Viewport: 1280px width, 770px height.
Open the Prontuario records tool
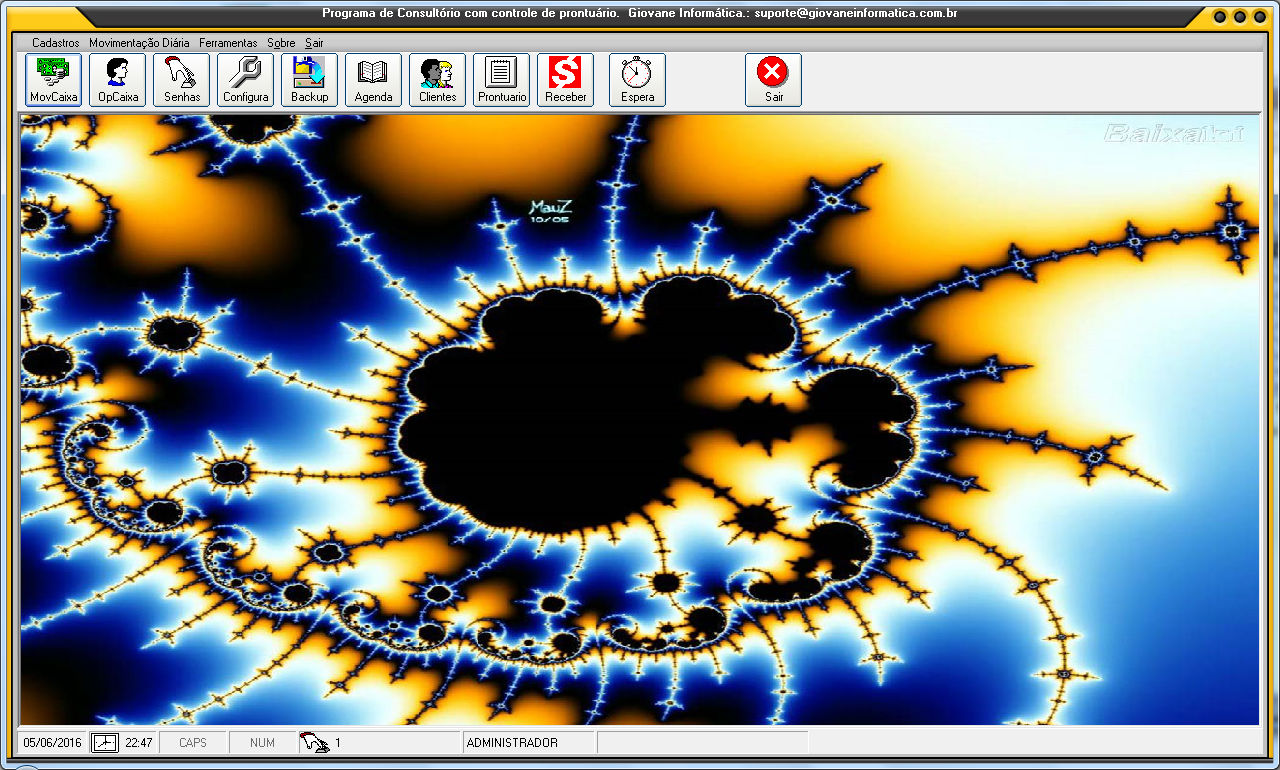coord(502,80)
